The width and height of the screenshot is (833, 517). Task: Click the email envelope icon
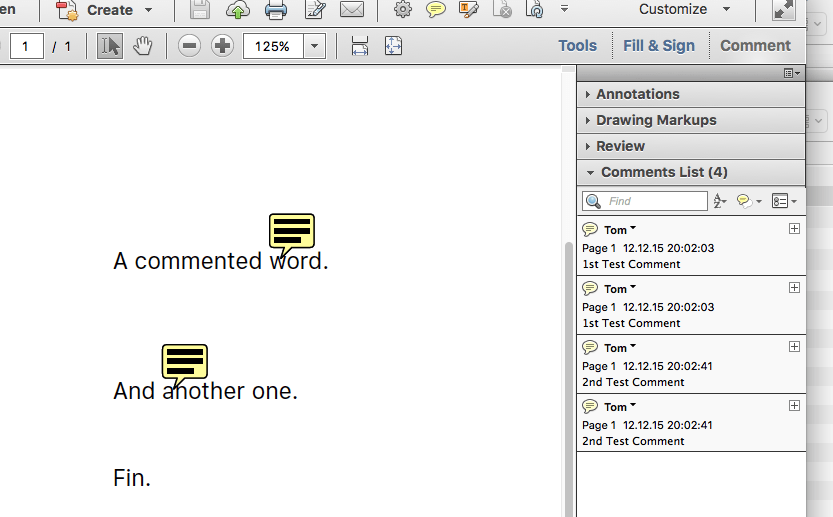tap(351, 10)
